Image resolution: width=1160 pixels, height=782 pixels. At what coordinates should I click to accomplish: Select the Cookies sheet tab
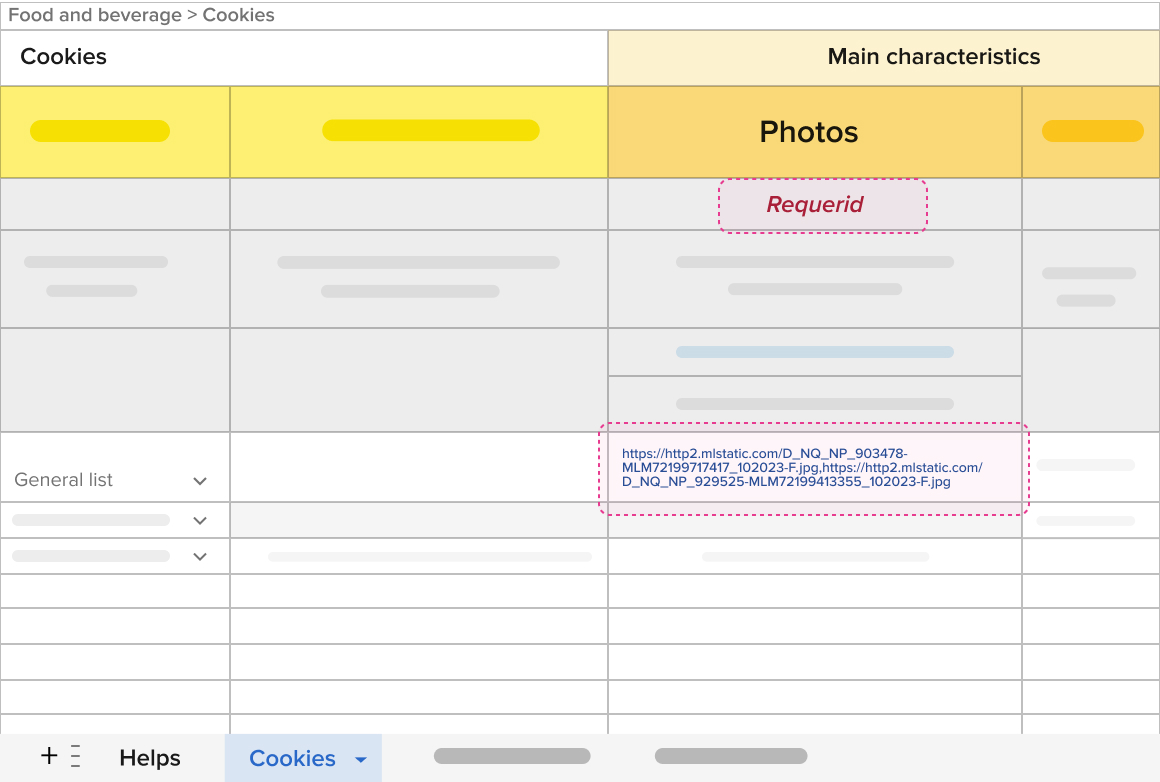click(292, 759)
